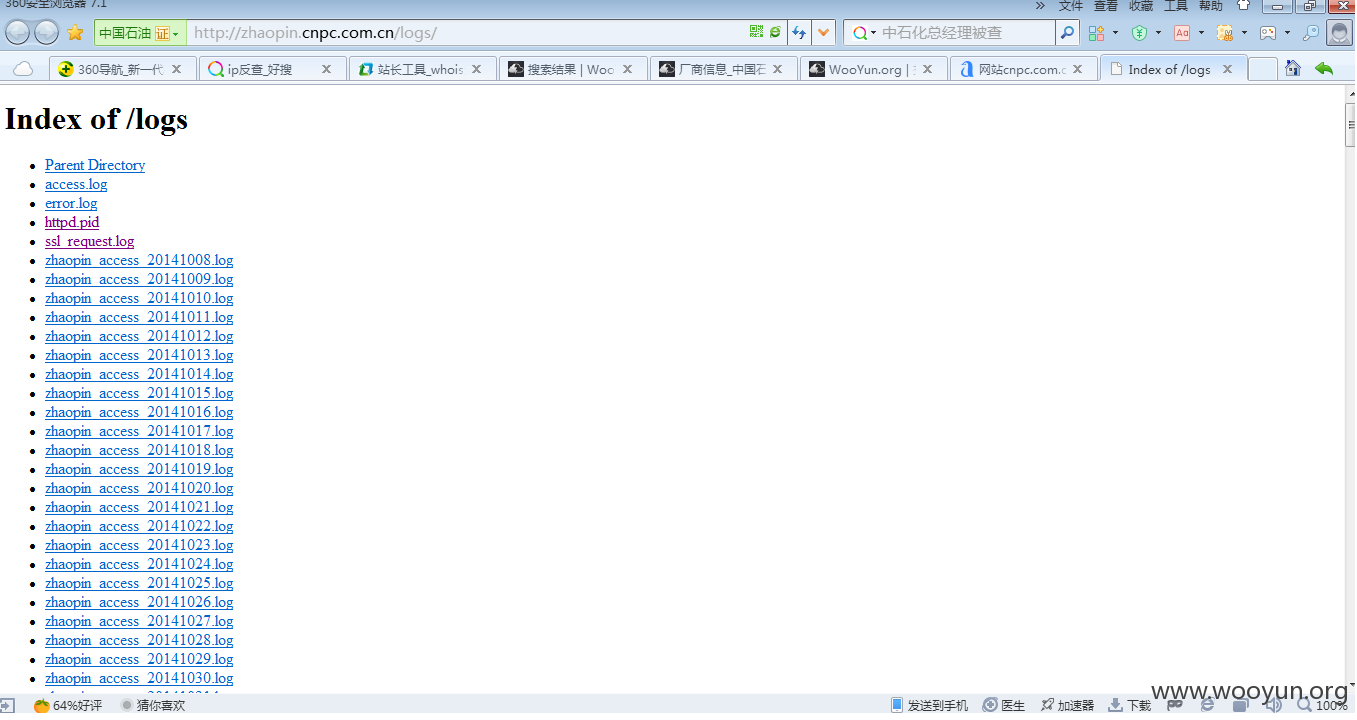
Task: Open a new tab with blank tab button
Action: 1262,68
